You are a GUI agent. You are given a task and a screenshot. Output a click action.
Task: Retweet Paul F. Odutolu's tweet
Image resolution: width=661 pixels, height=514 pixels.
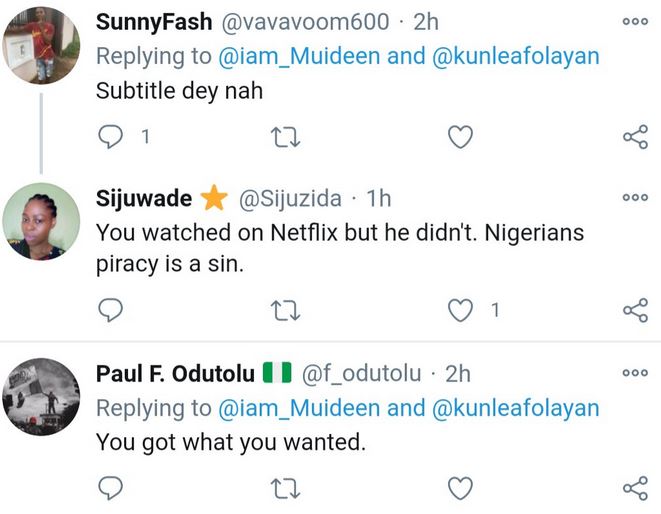coord(285,487)
